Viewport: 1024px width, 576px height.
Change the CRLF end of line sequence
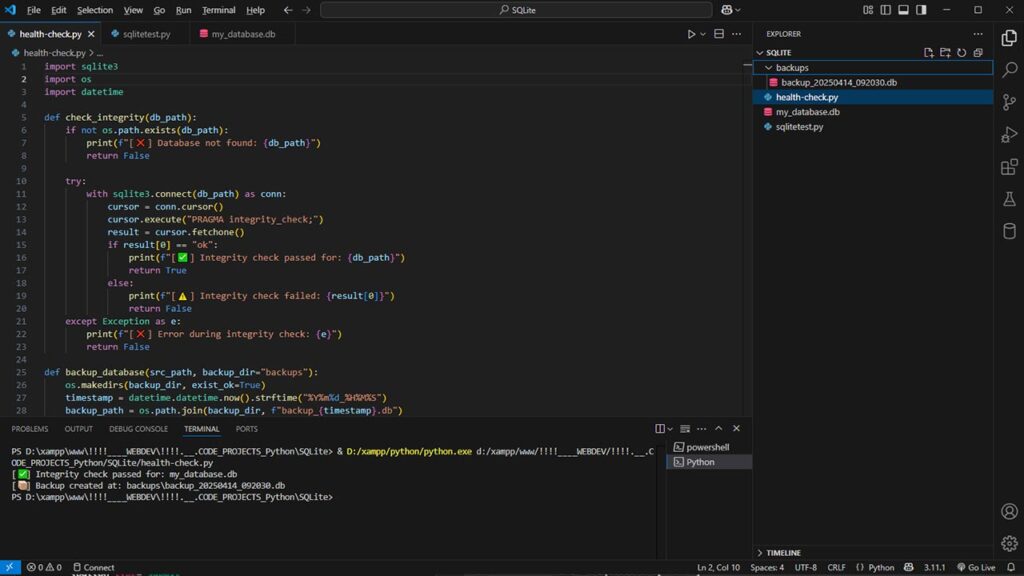(836, 568)
